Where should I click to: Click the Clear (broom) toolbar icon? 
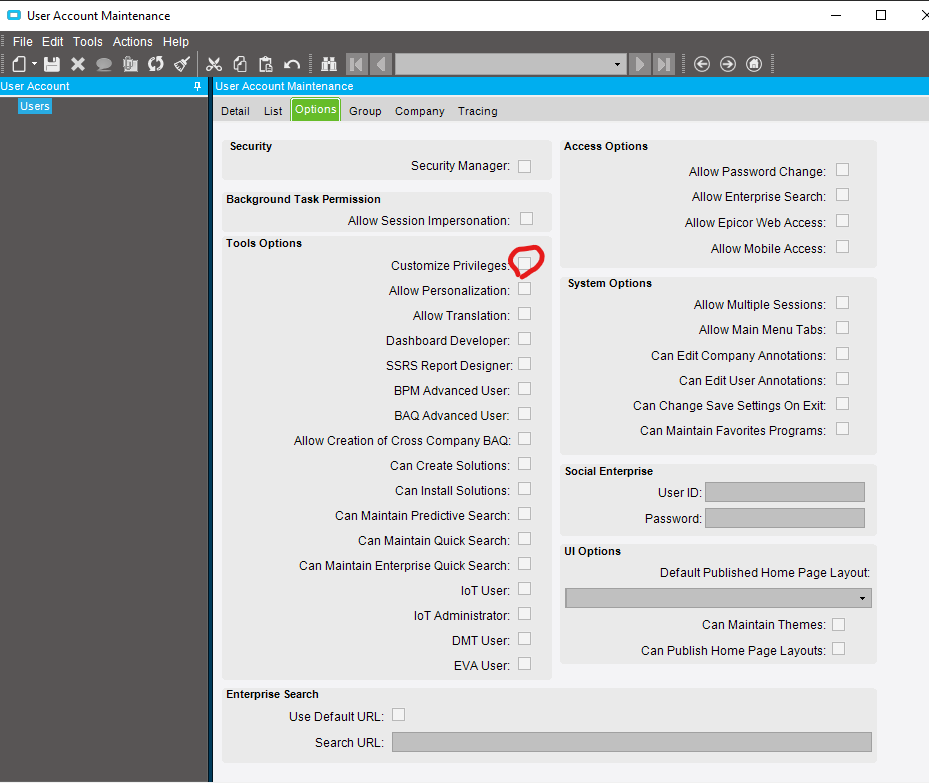click(182, 63)
